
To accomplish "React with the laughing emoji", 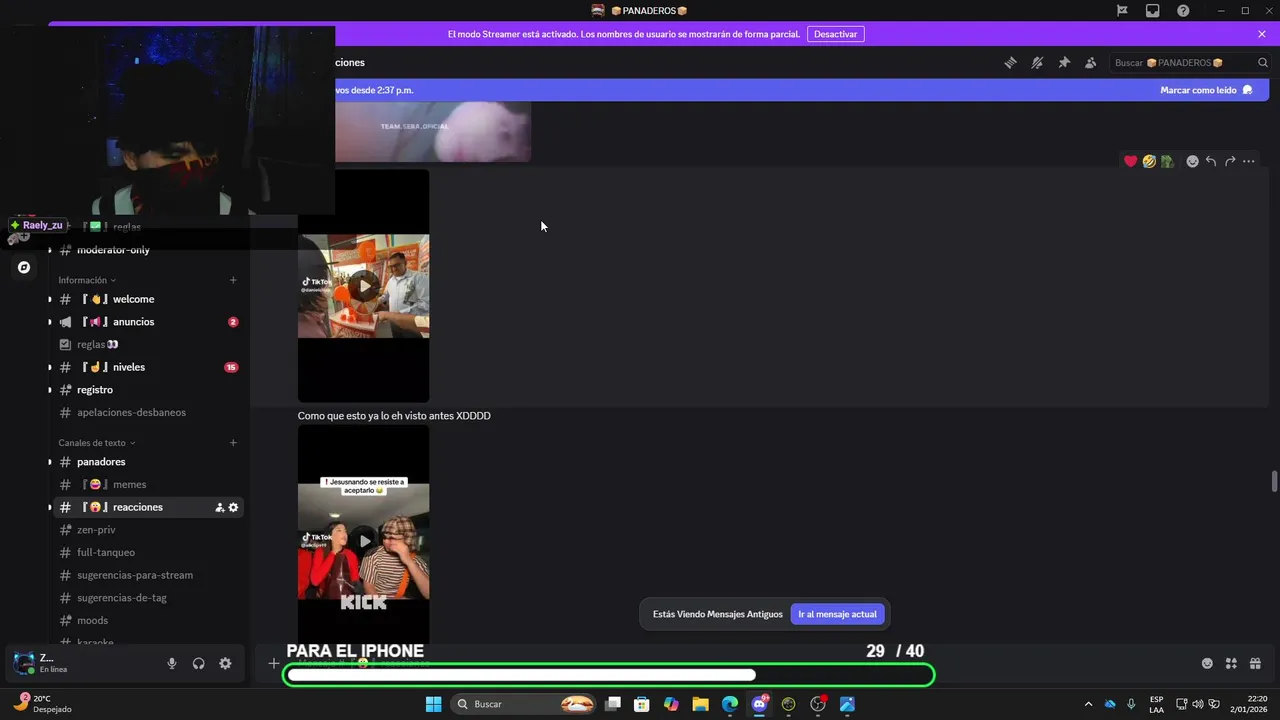I will [1149, 161].
